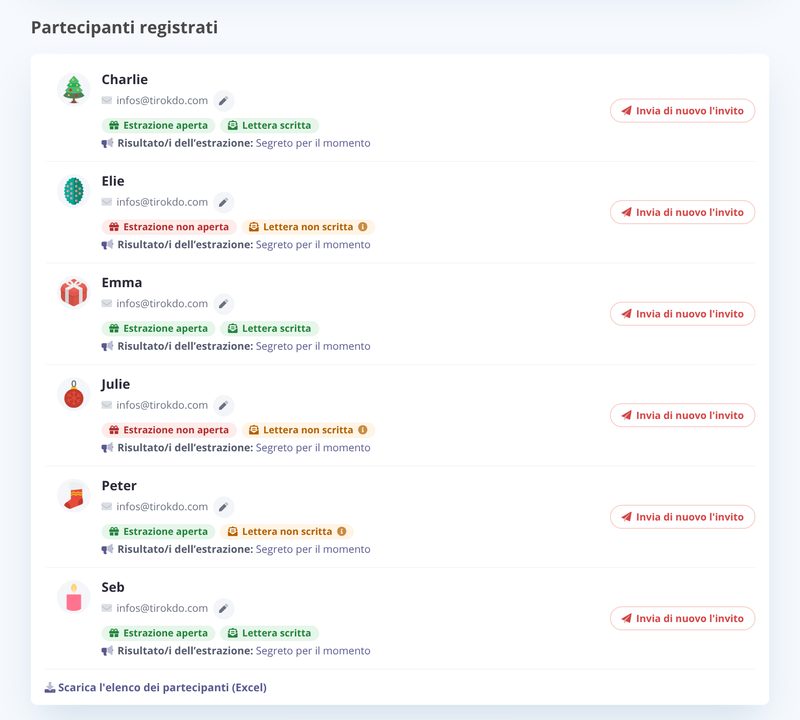
Task: Click Charlie's "Lettera scritta" badge
Action: pos(269,126)
